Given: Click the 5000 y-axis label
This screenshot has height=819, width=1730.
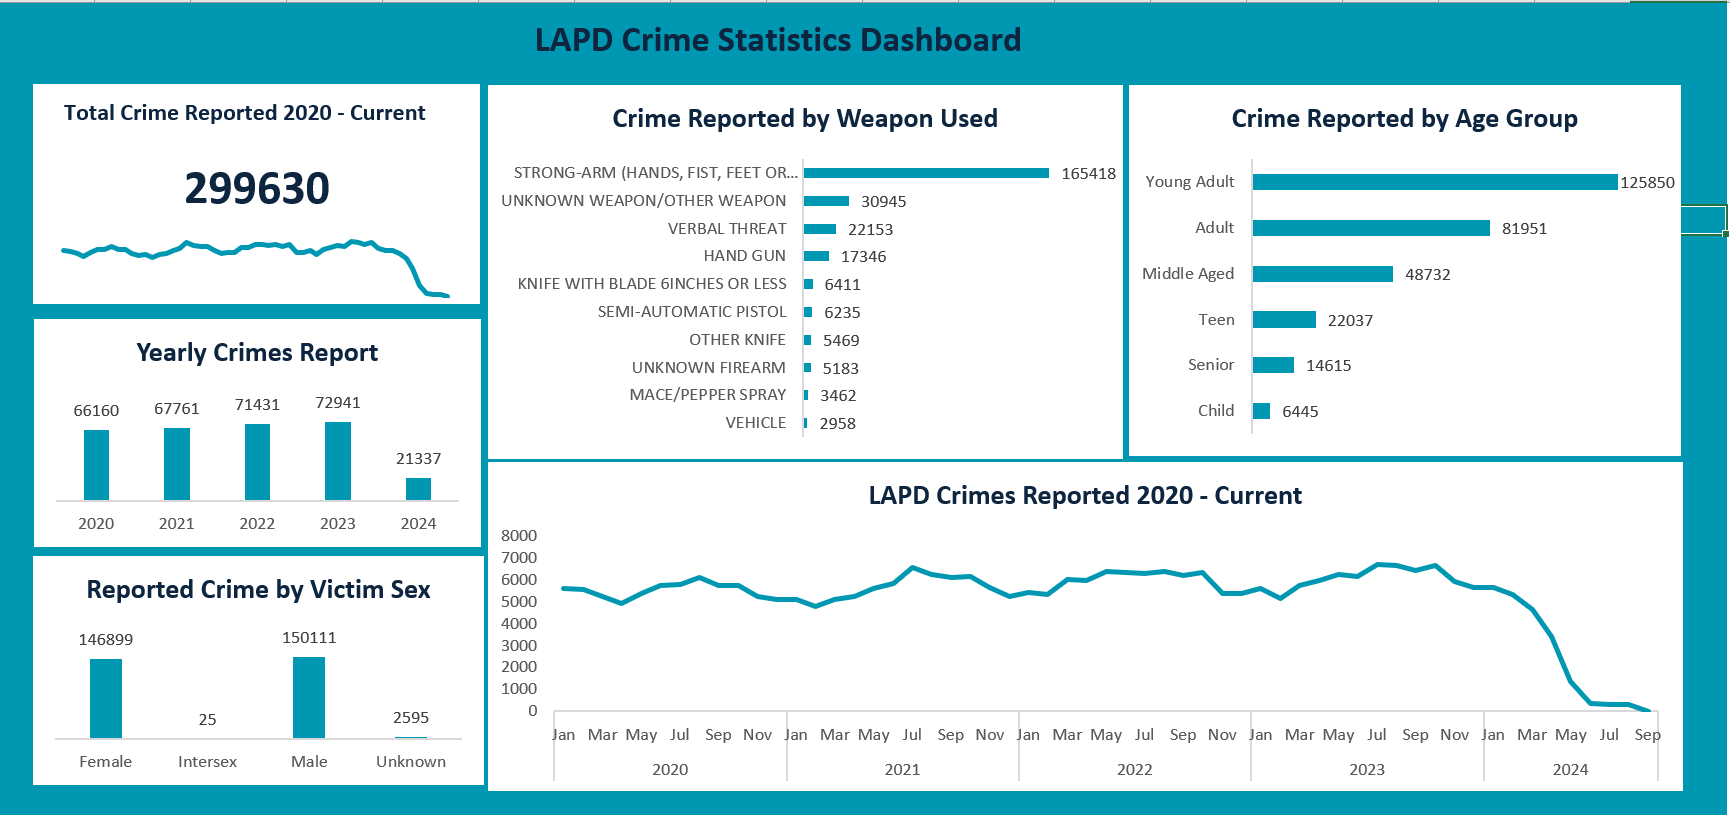Looking at the screenshot, I should (519, 602).
